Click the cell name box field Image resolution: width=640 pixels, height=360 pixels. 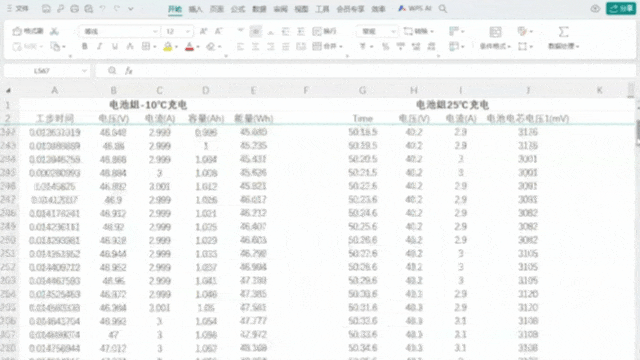[47, 71]
